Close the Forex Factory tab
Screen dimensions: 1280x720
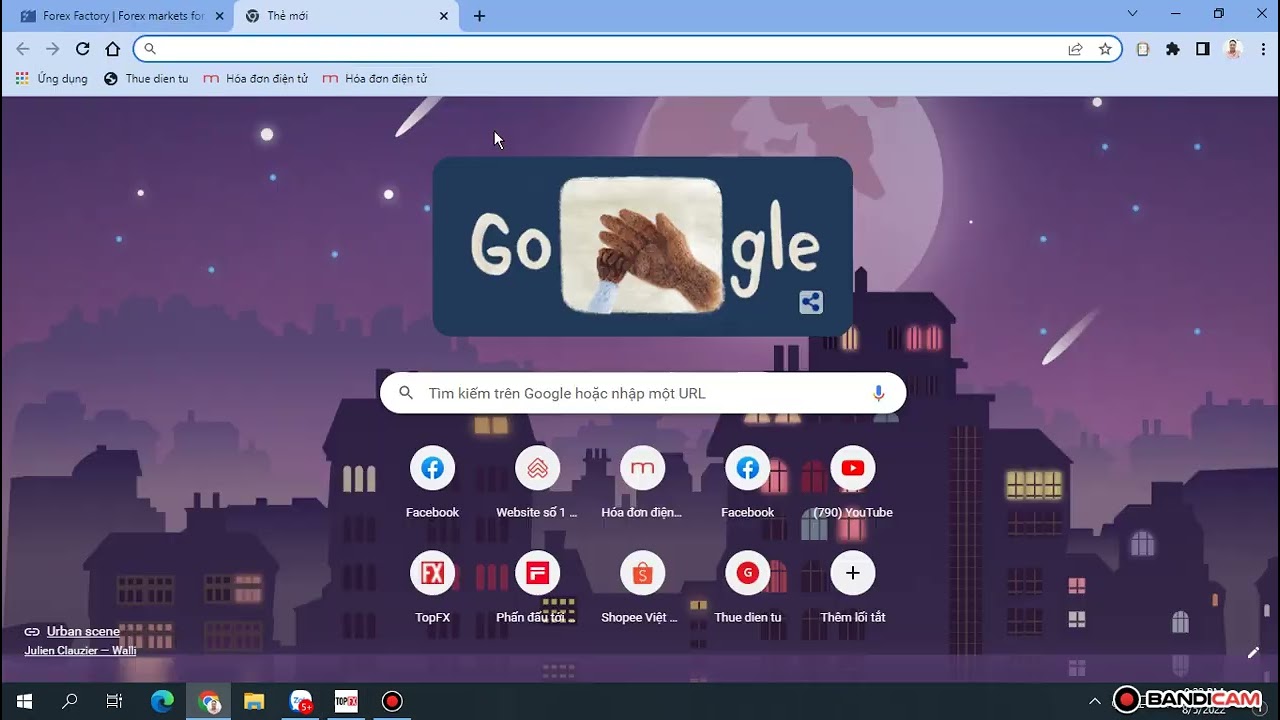[x=219, y=16]
